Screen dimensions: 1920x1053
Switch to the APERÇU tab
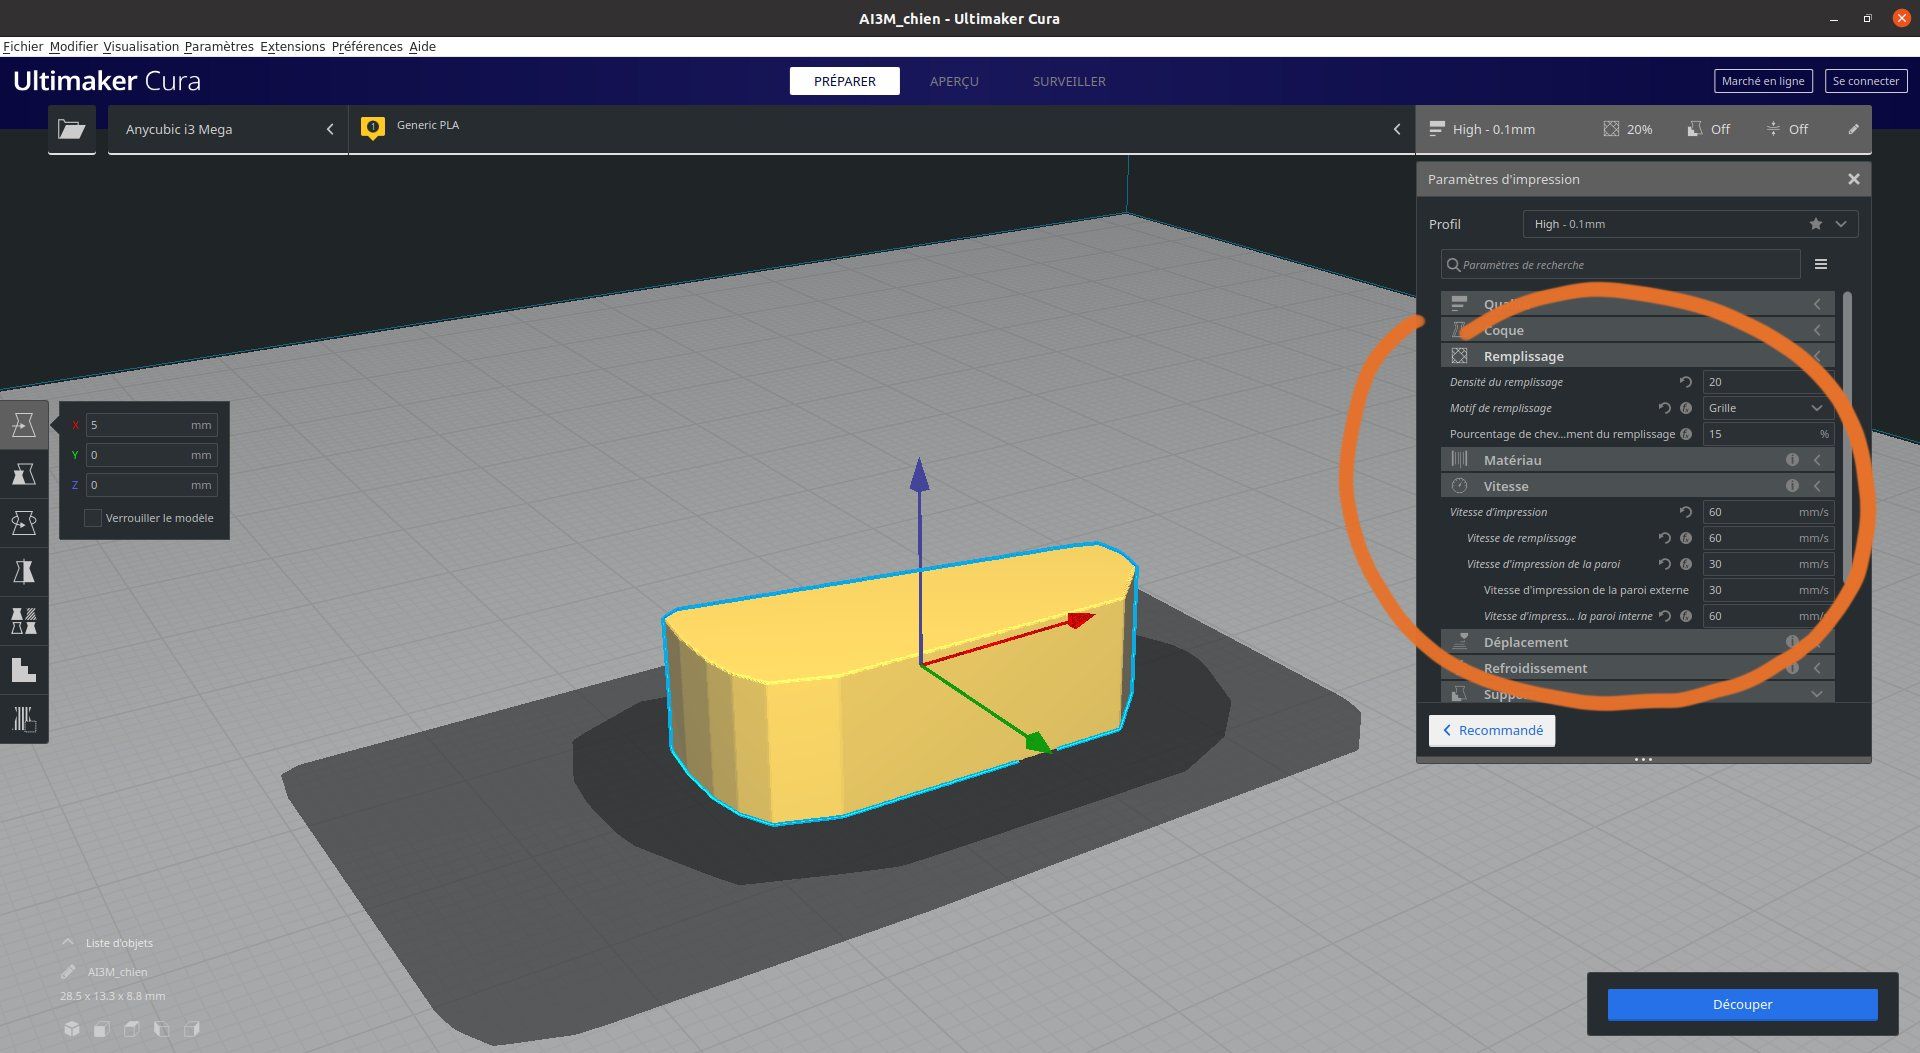click(x=954, y=81)
